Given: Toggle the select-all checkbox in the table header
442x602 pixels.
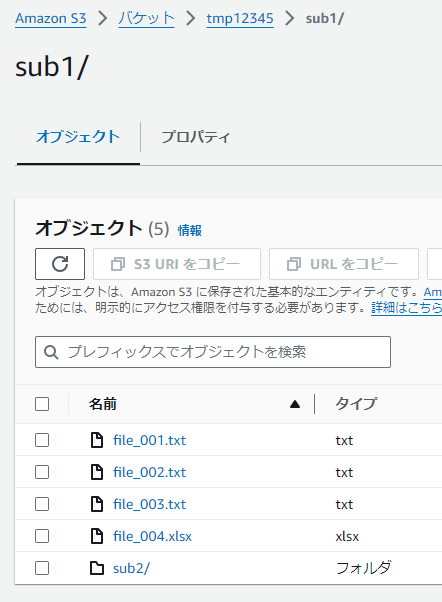Looking at the screenshot, I should click(42, 404).
